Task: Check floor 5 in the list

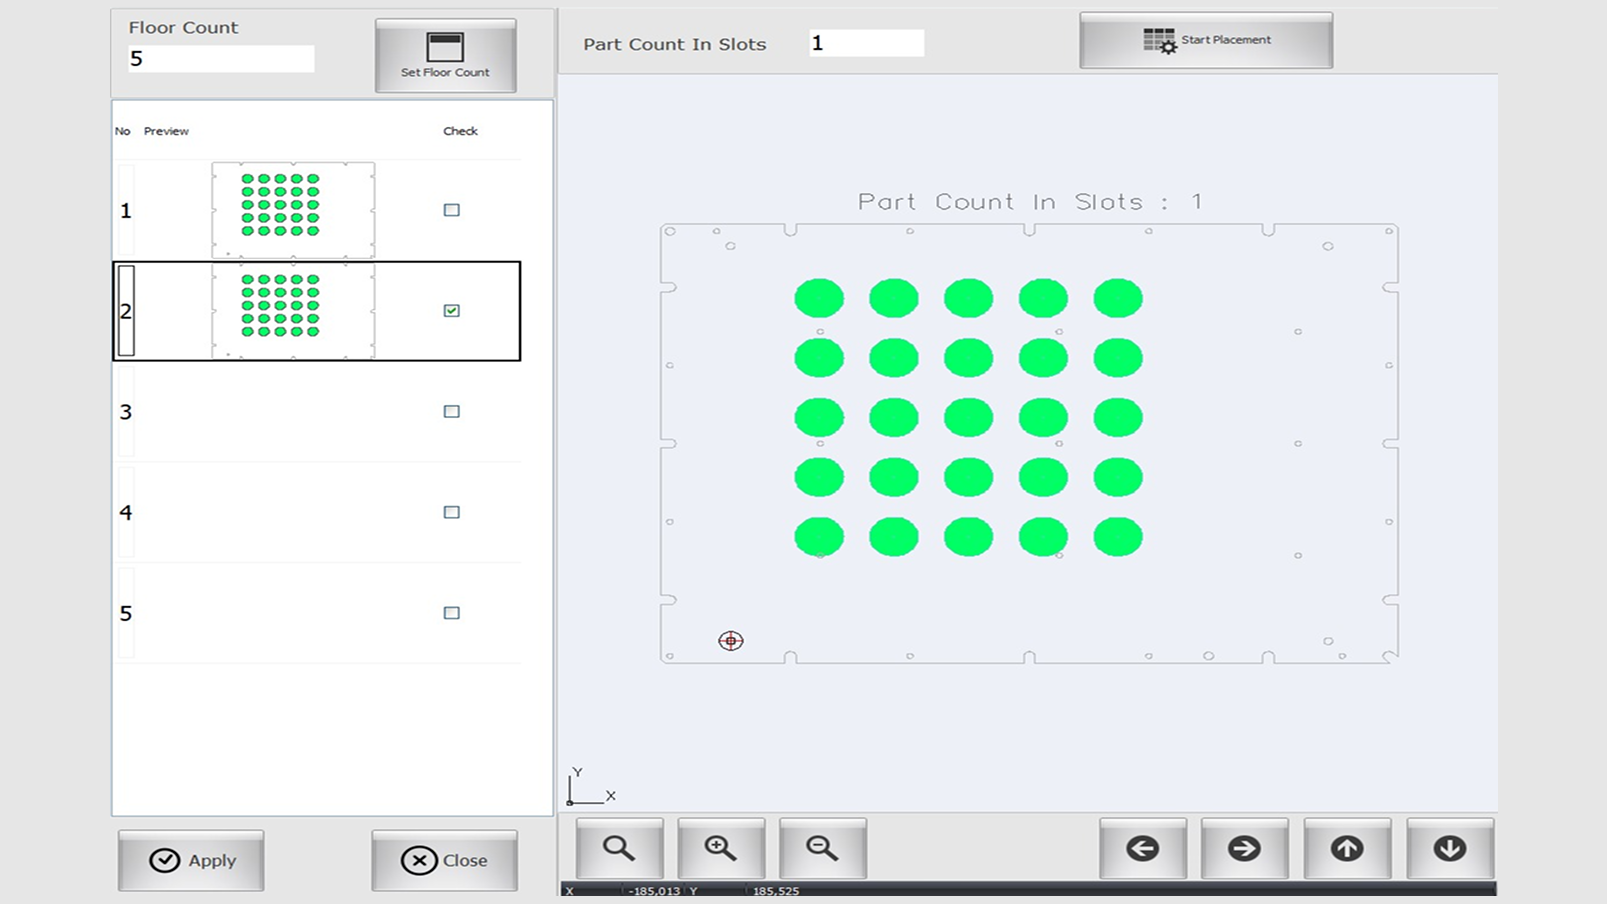Action: click(452, 613)
